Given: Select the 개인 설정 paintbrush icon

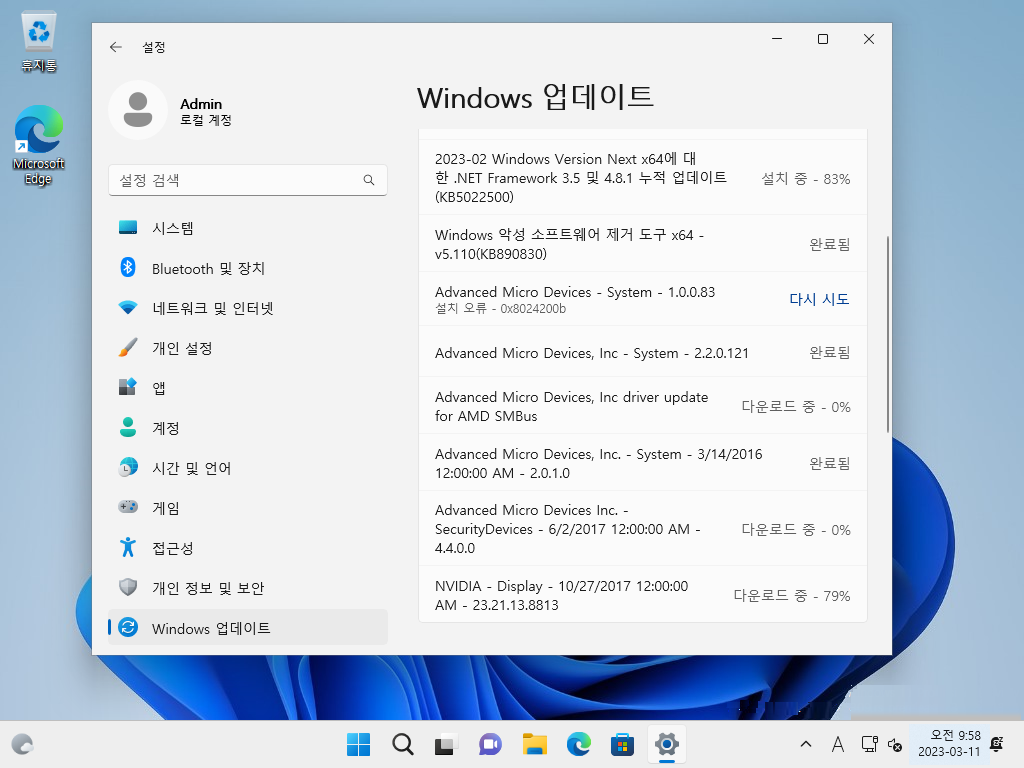Looking at the screenshot, I should coord(128,347).
